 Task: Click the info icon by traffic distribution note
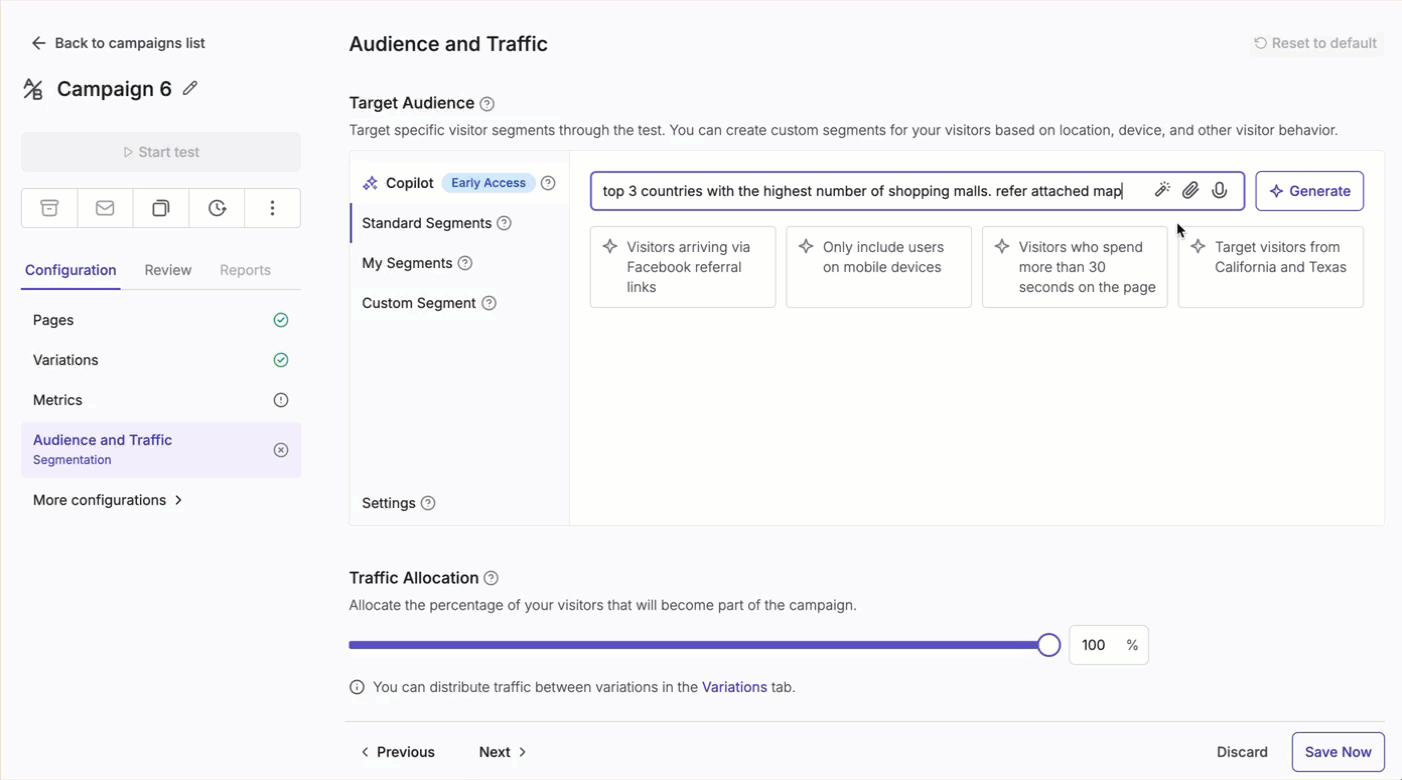(x=357, y=687)
